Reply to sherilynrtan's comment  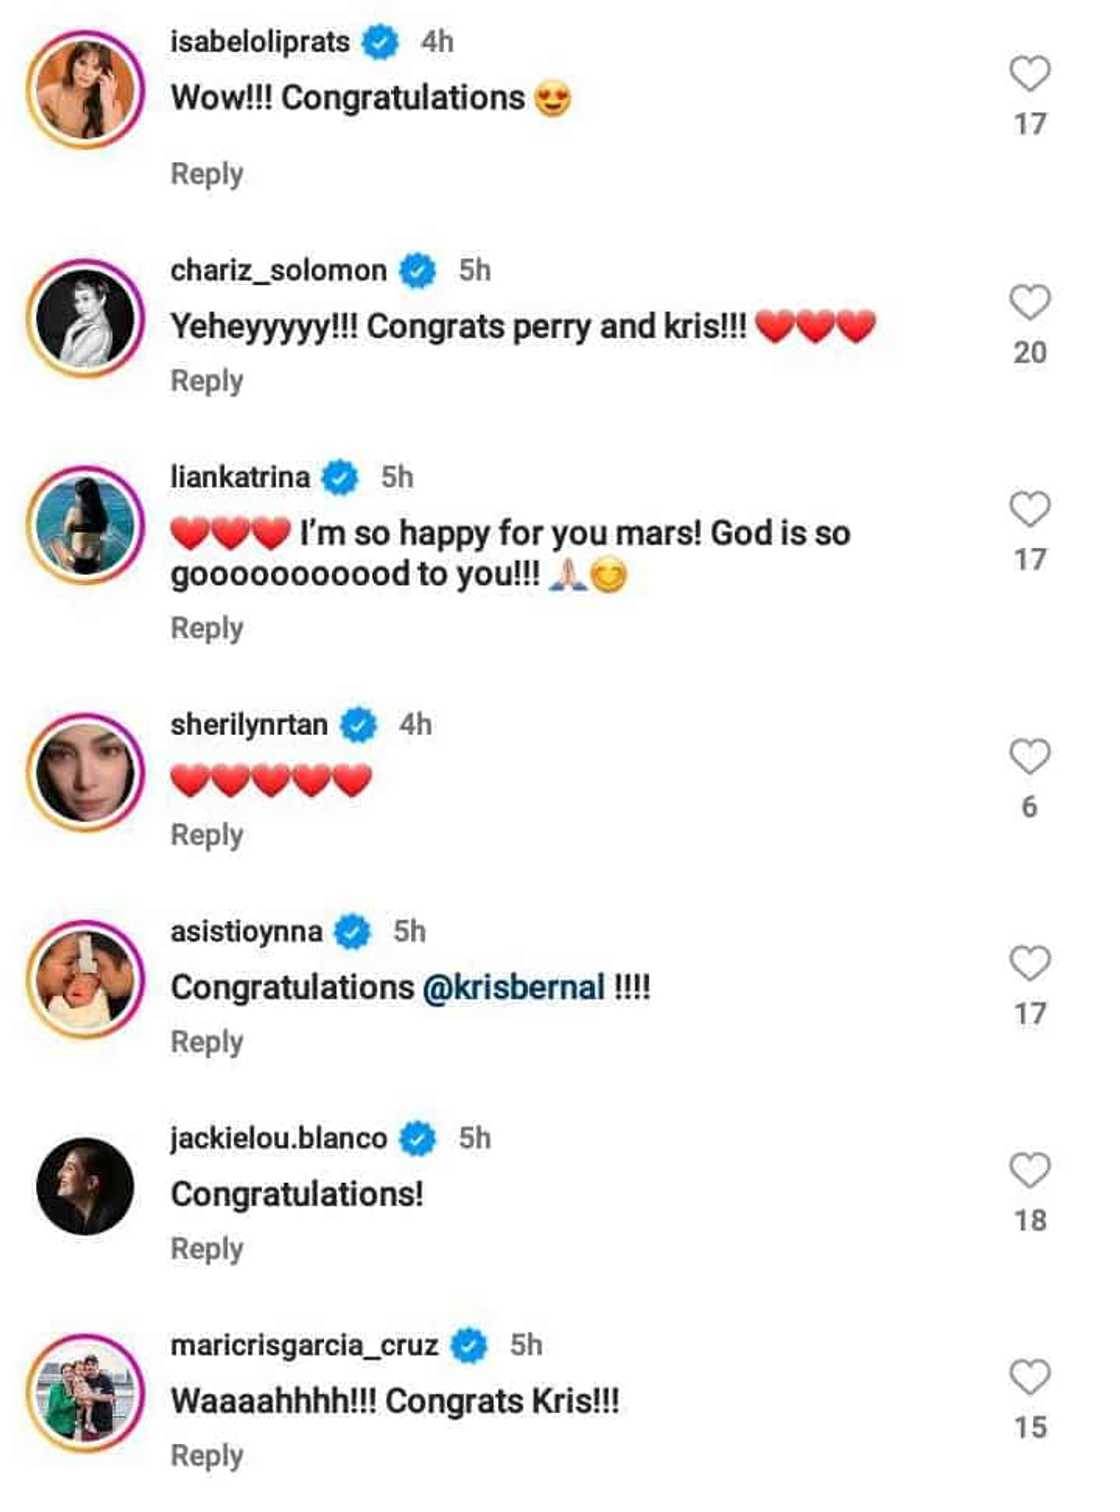click(x=207, y=835)
